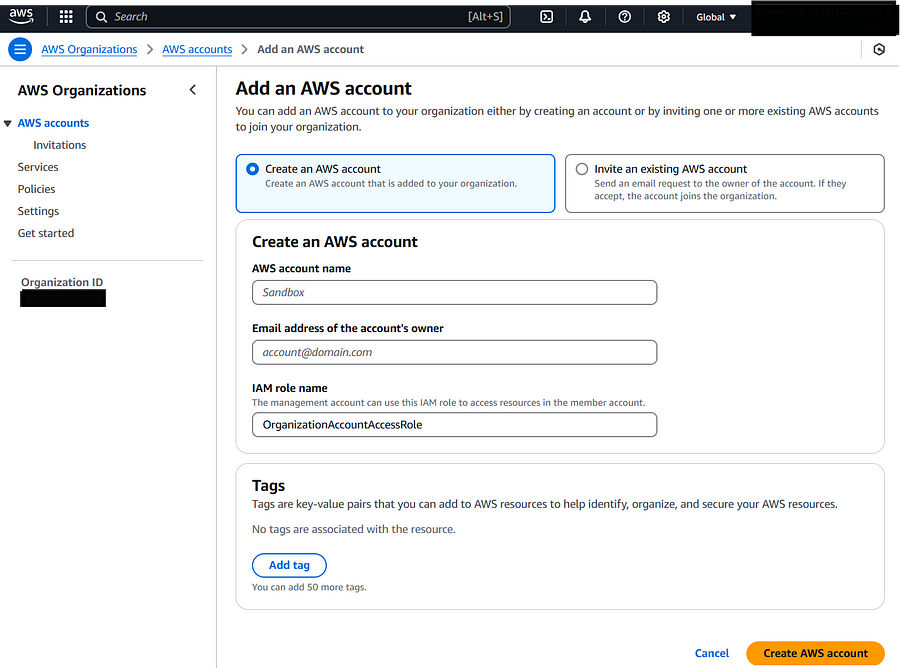Open Settings in the sidebar
Image resolution: width=900 pixels, height=668 pixels.
click(38, 211)
